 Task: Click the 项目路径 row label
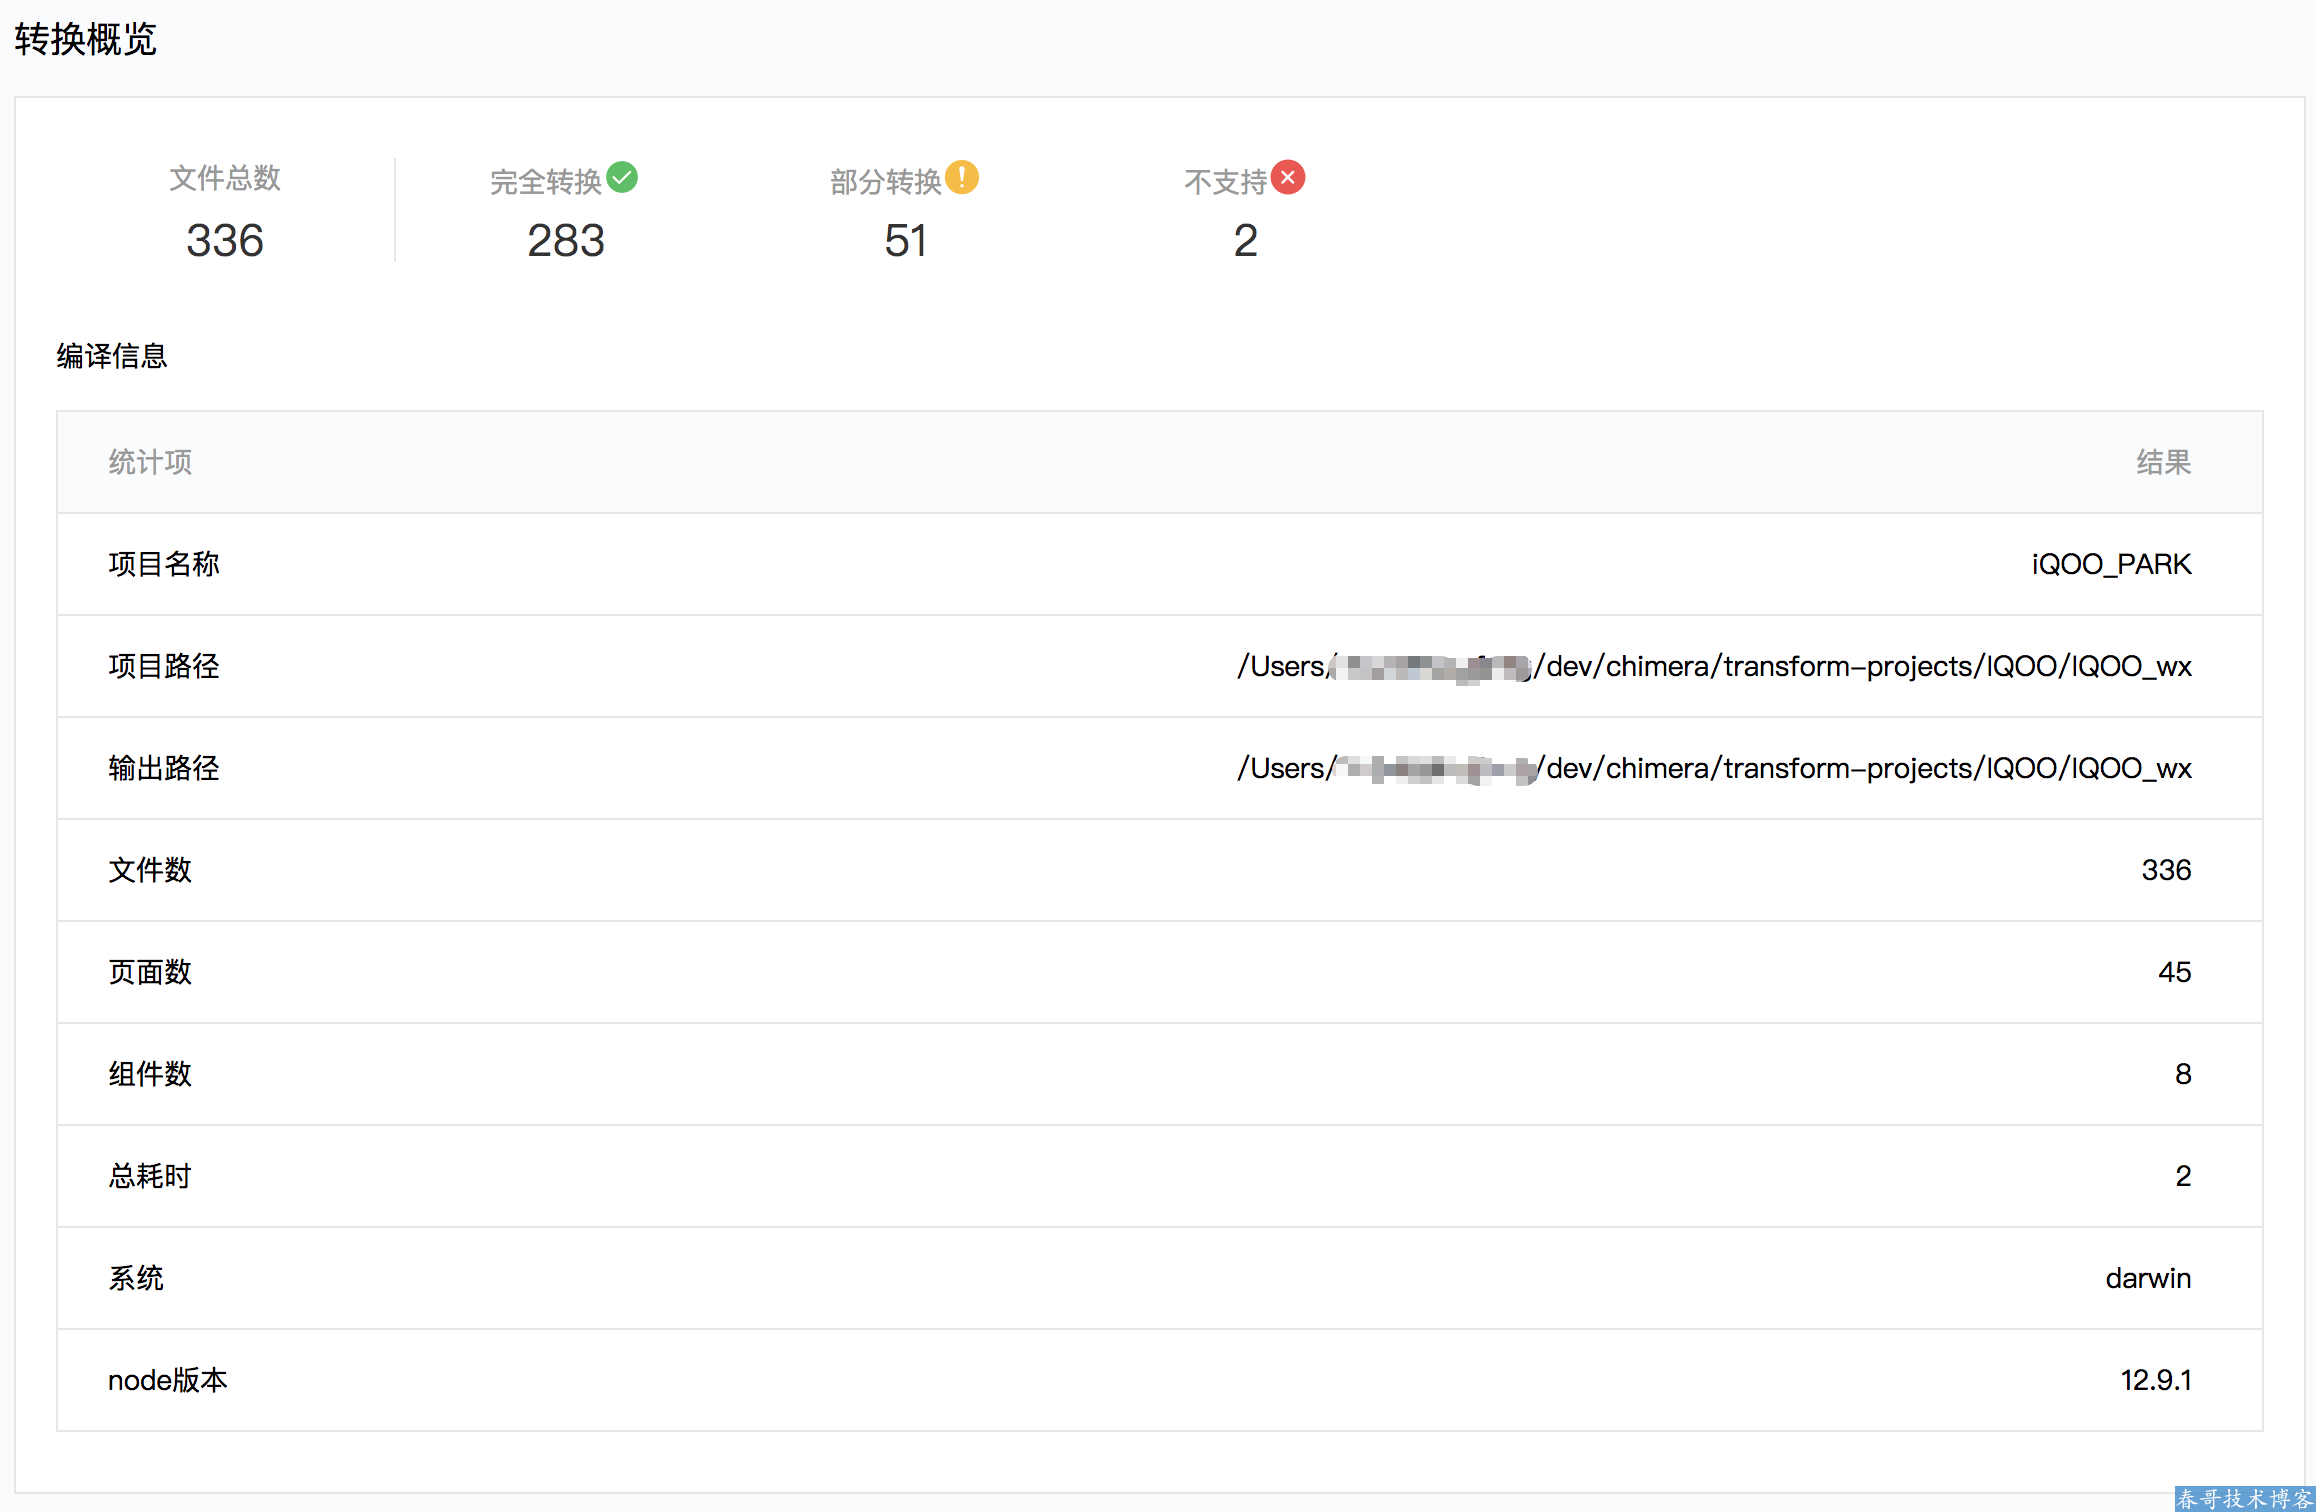164,666
